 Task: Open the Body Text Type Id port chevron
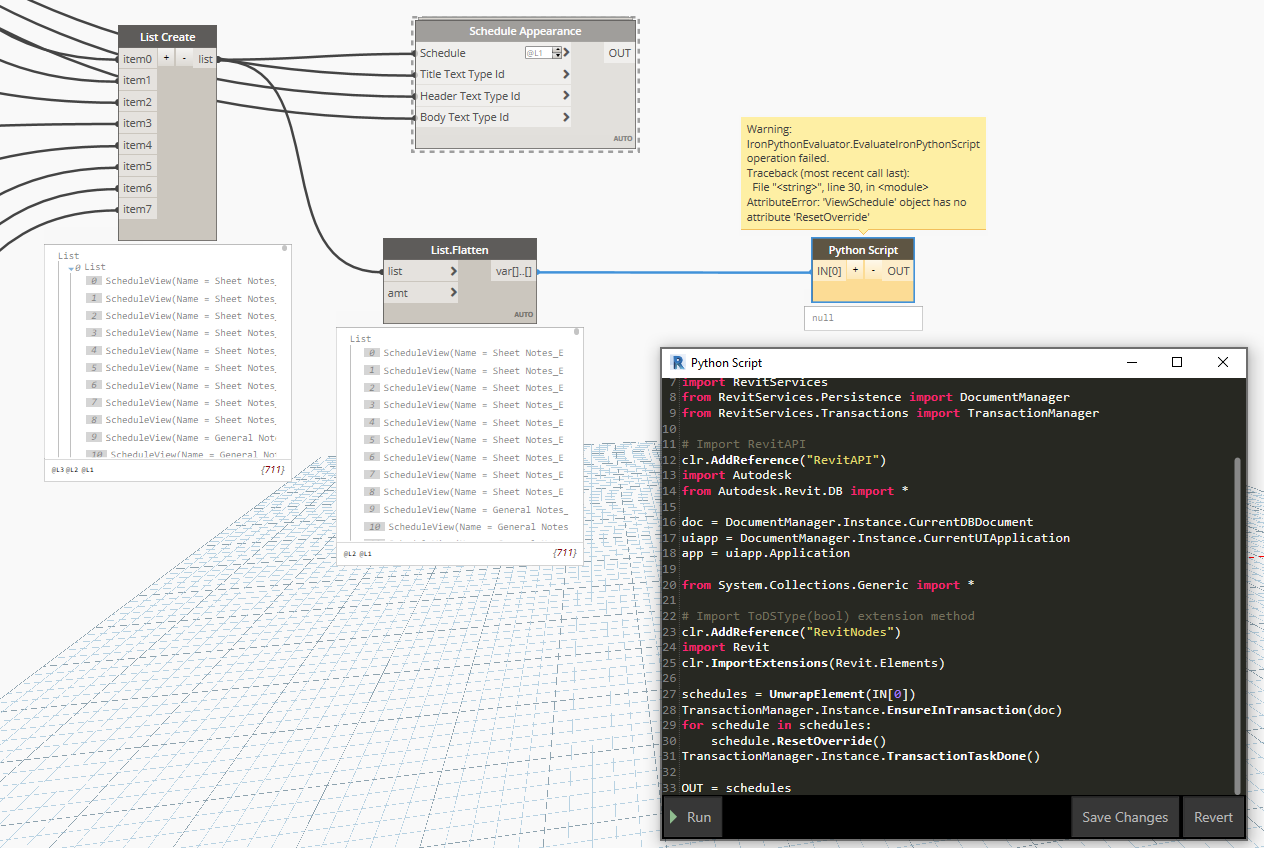567,117
